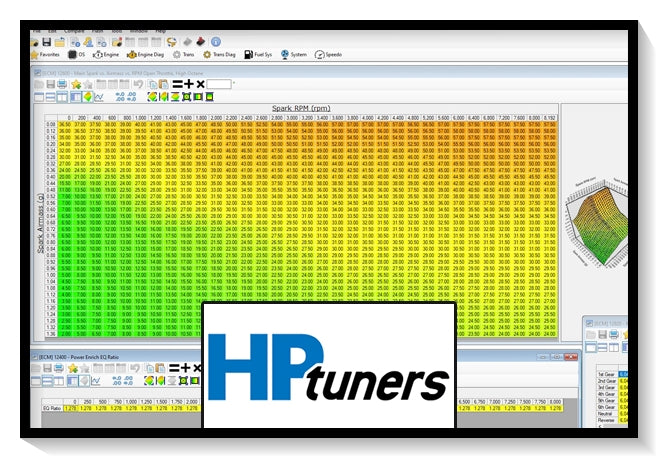Toggle graph view in Power Enrich window
The width and height of the screenshot is (658, 458).
click(x=96, y=381)
